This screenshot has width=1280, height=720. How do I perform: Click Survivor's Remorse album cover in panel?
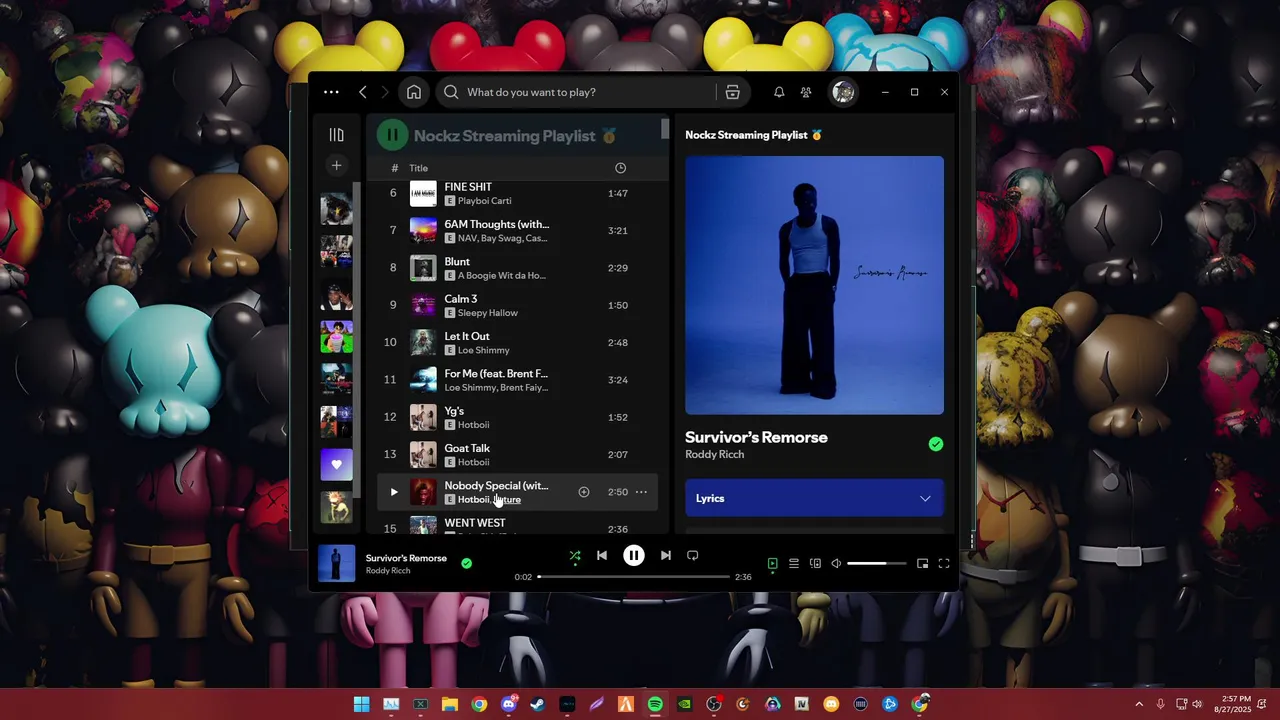pos(814,285)
